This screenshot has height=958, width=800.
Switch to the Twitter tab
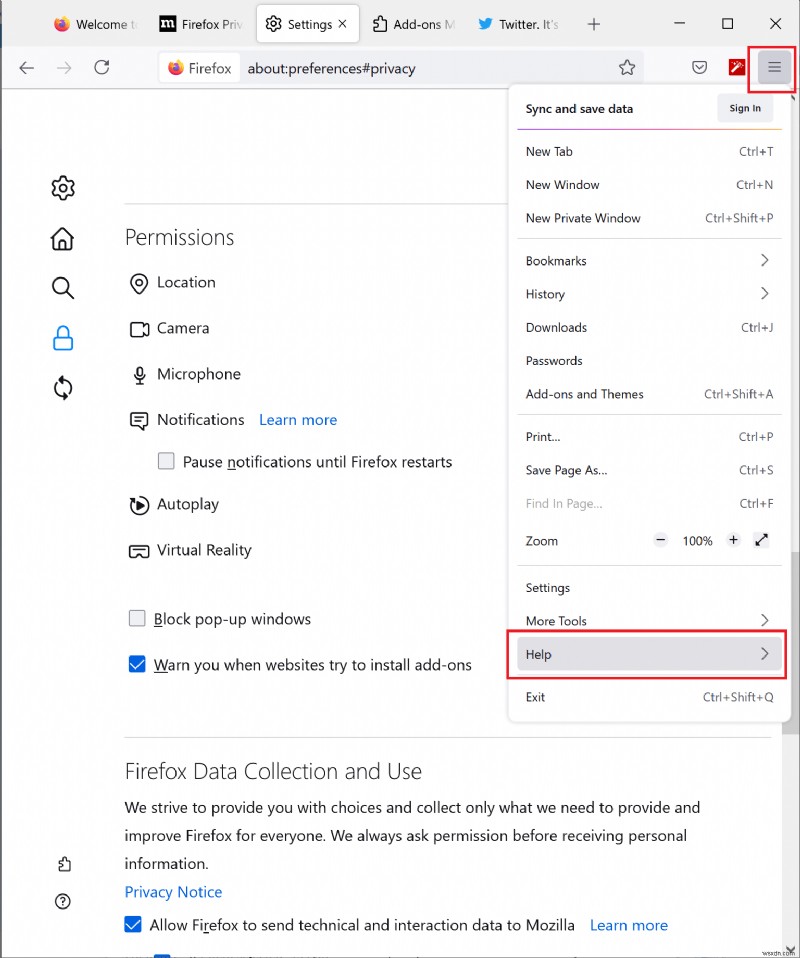click(518, 24)
